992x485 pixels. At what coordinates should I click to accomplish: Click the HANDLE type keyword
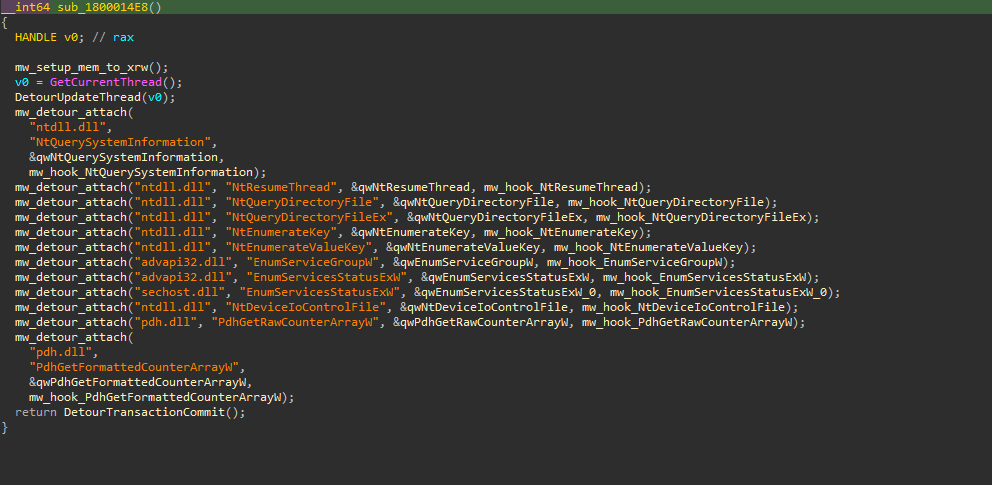click(37, 37)
